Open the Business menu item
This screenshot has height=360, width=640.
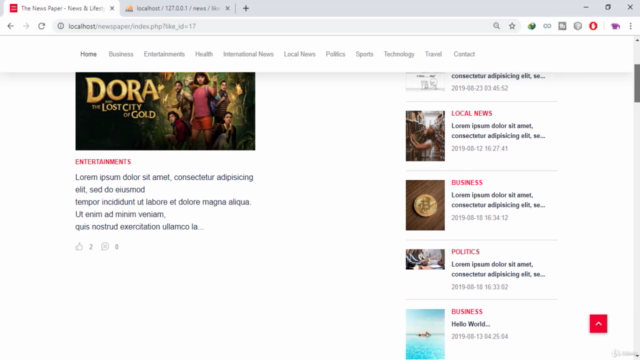[x=121, y=54]
